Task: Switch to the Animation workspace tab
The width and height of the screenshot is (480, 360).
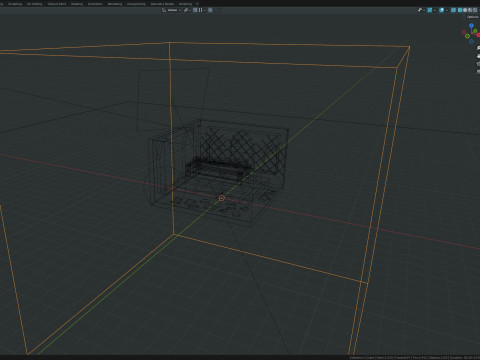Action: 95,4
